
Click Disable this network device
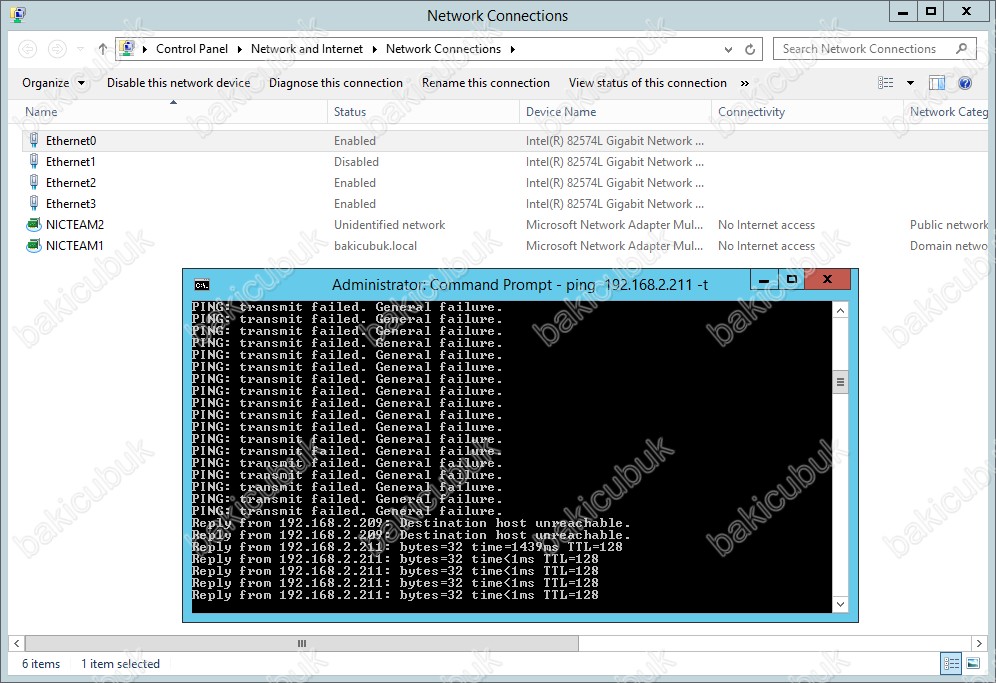point(178,83)
